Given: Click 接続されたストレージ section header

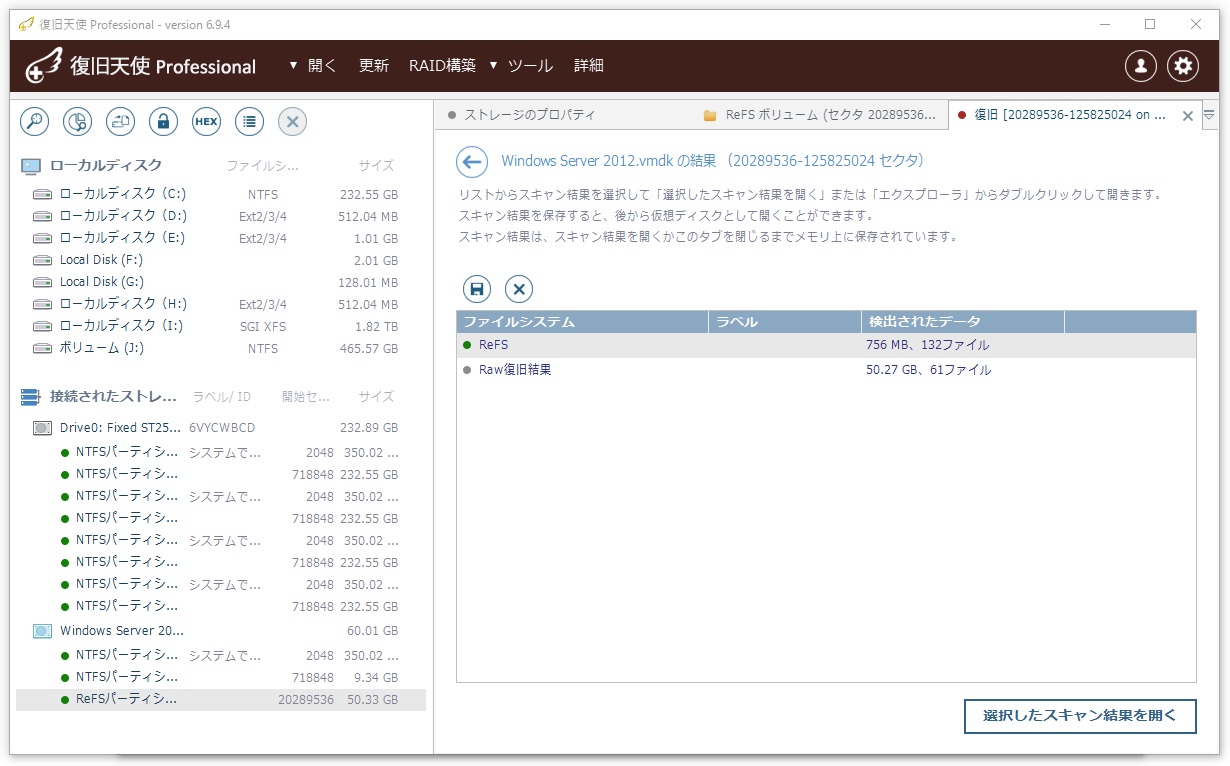Looking at the screenshot, I should coord(113,397).
